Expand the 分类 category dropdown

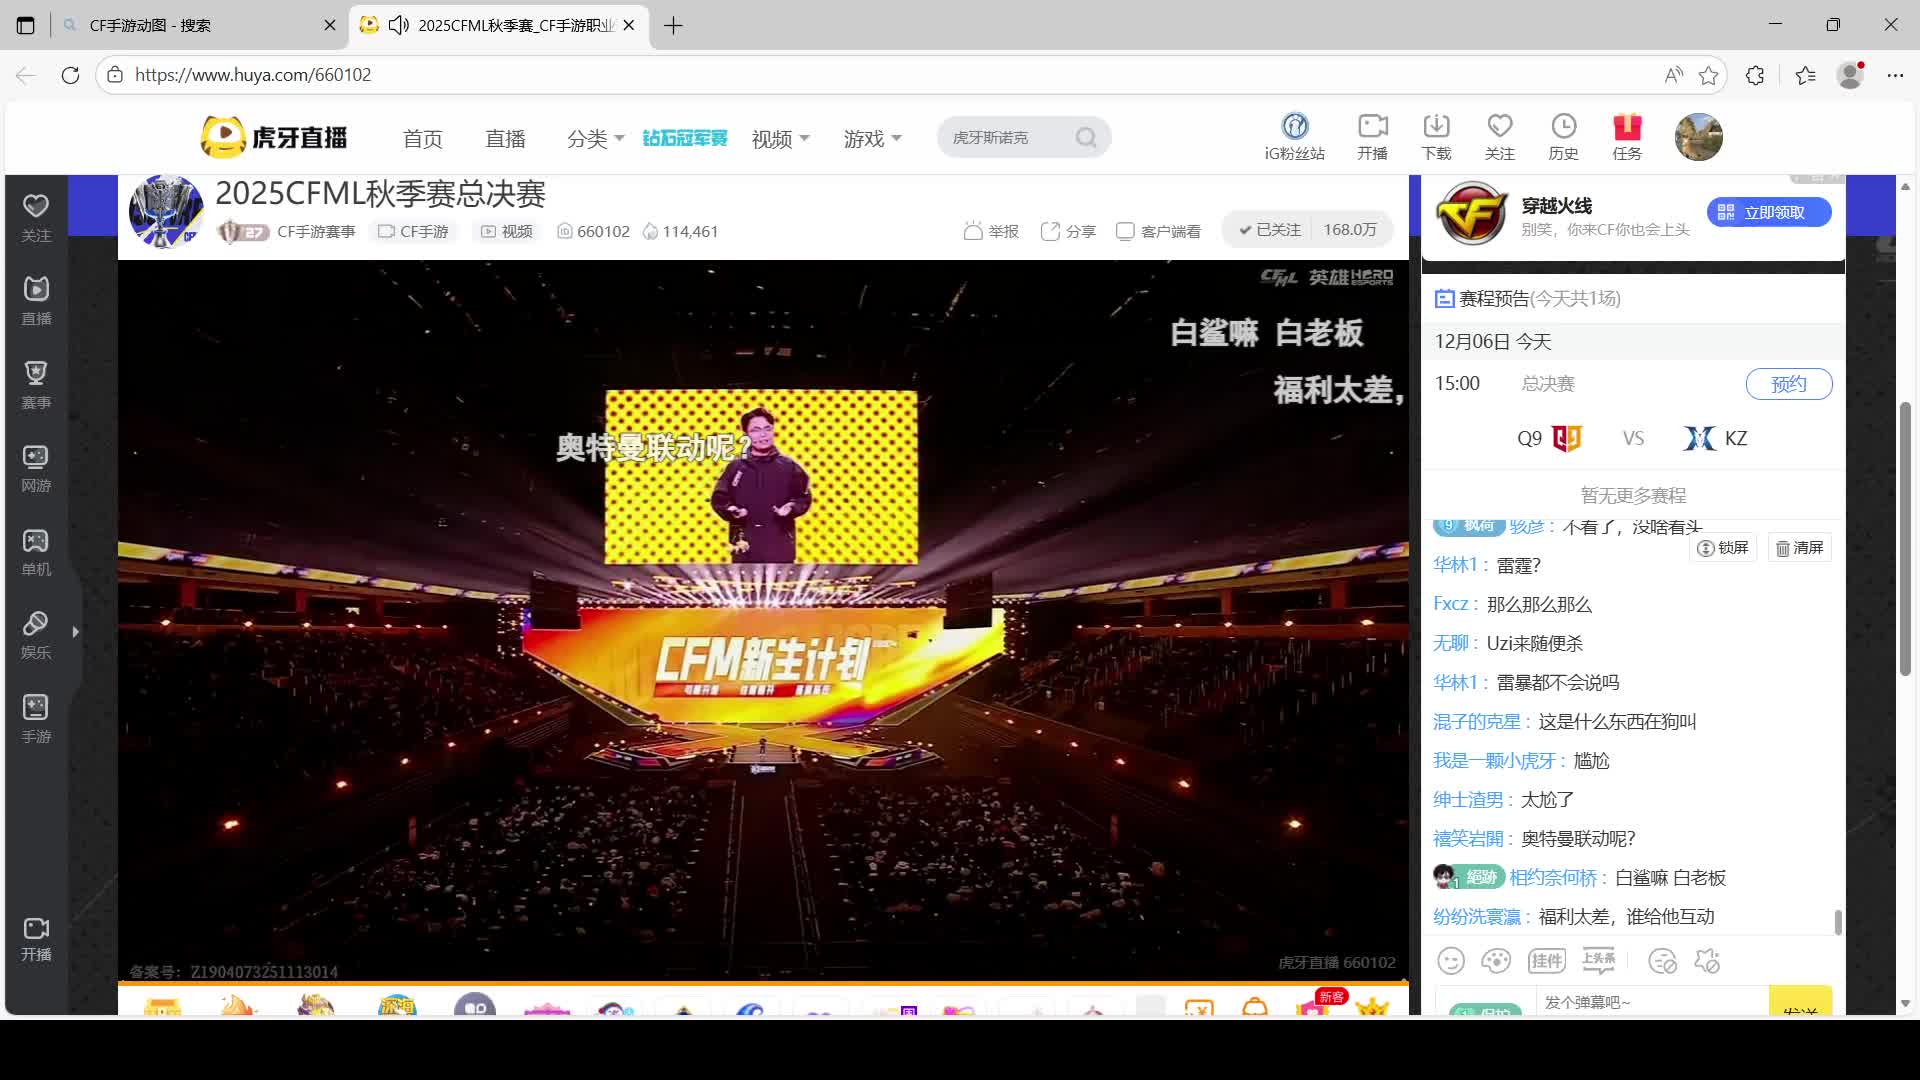[595, 139]
